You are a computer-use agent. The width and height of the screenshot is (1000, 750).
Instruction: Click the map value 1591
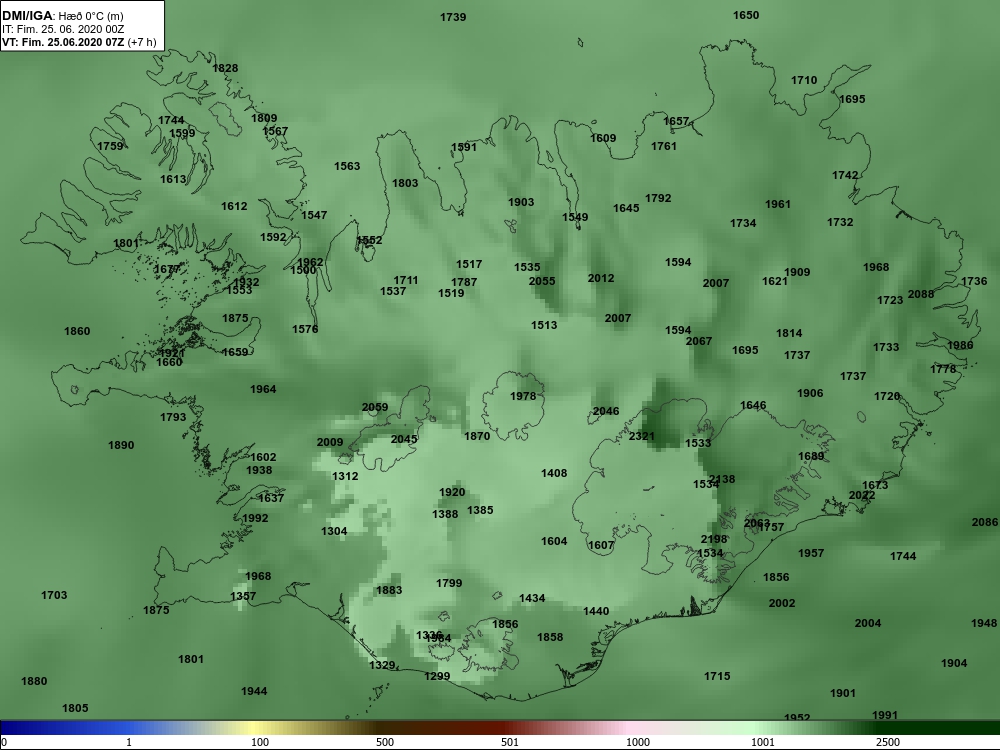coord(464,147)
